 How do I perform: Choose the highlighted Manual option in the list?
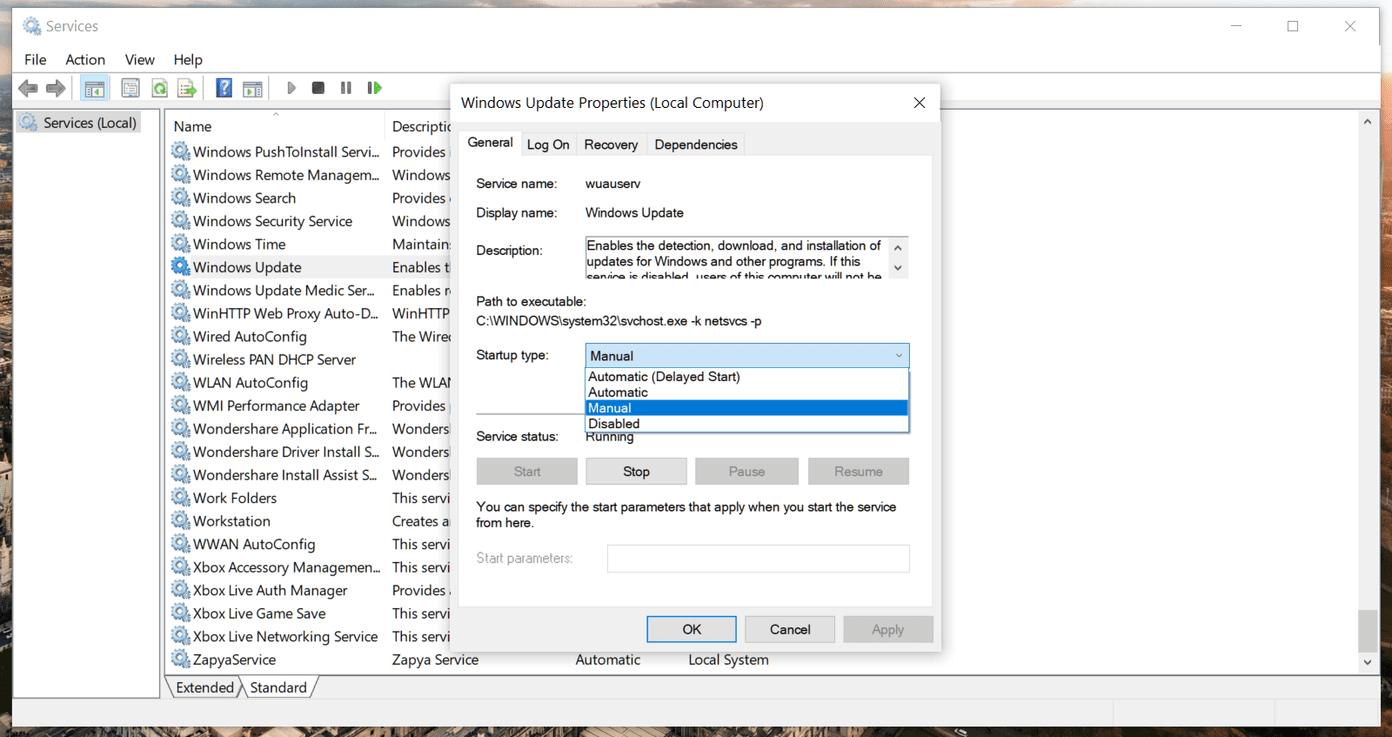747,408
